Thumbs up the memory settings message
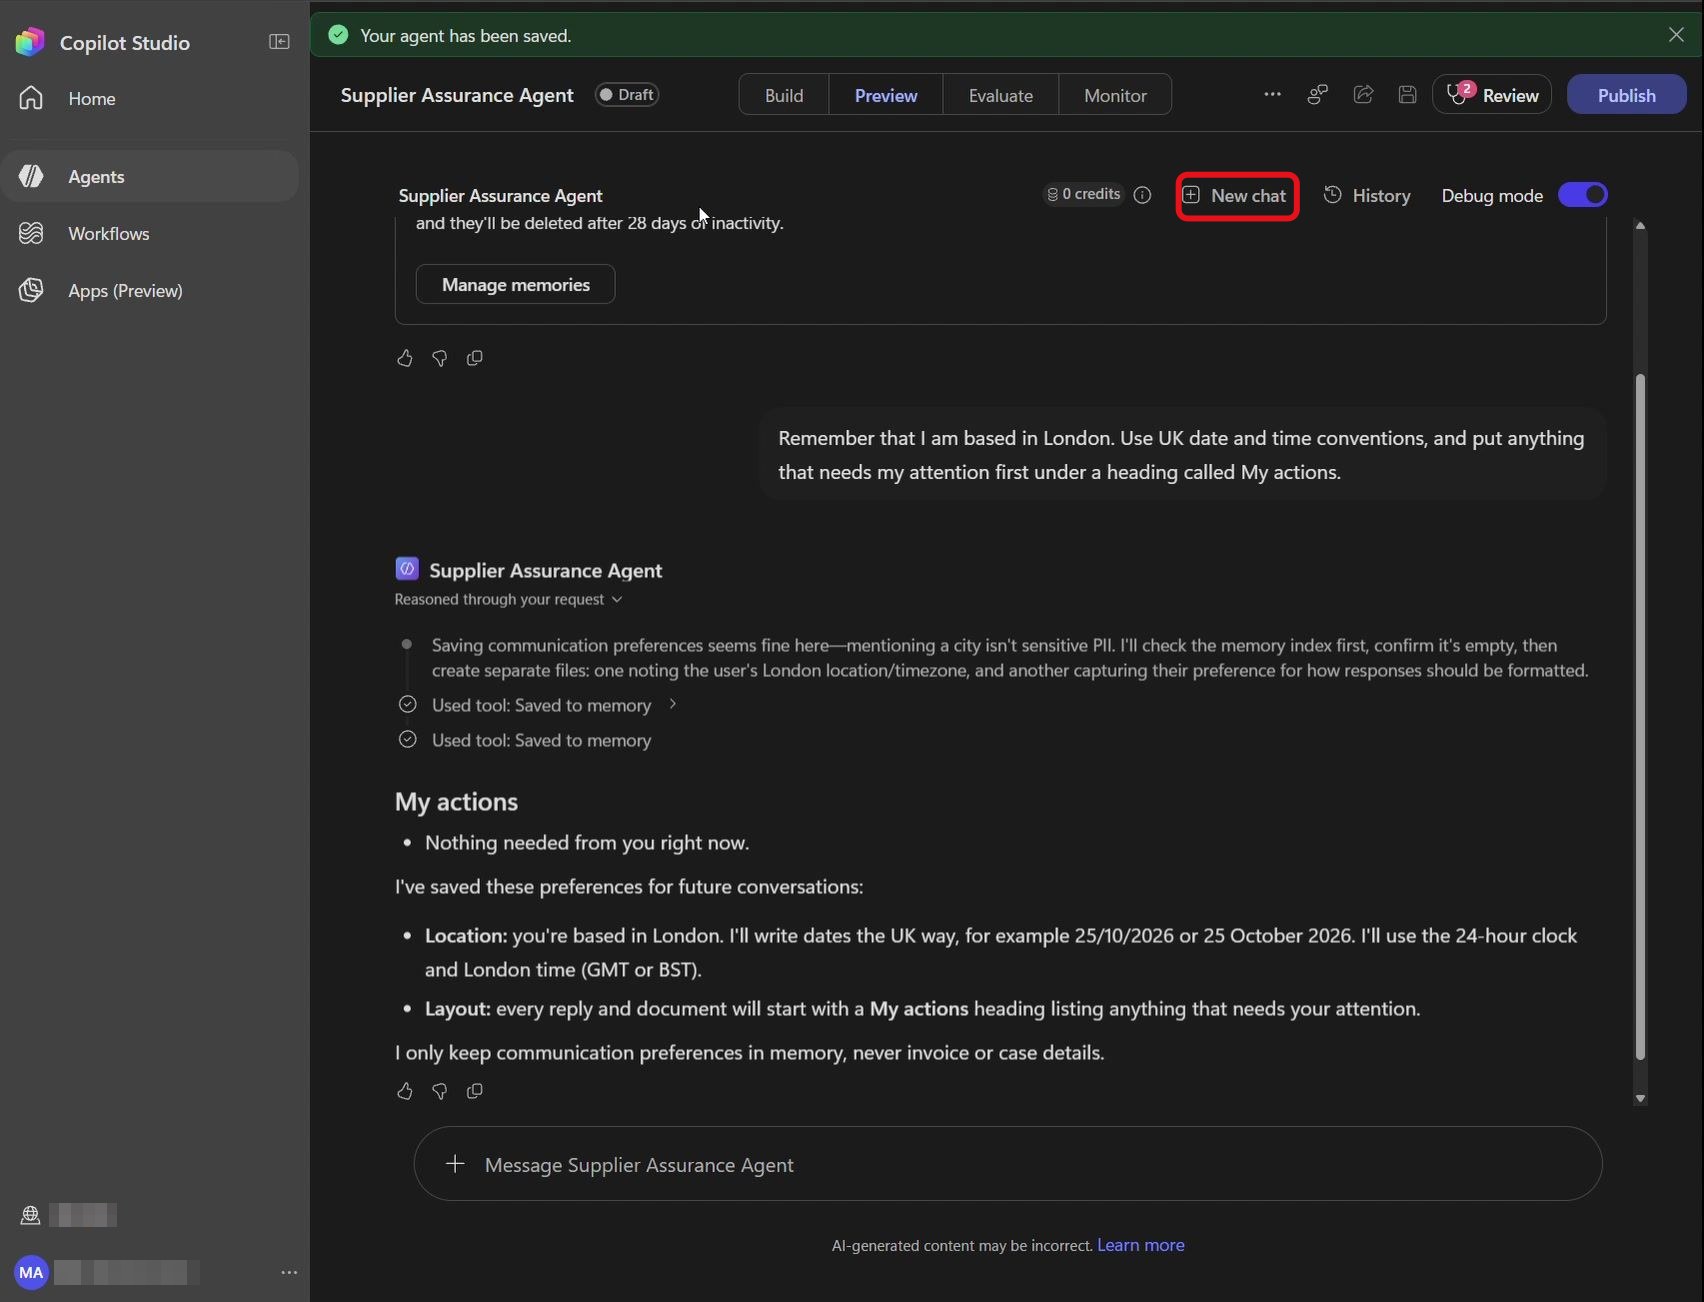 point(404,358)
